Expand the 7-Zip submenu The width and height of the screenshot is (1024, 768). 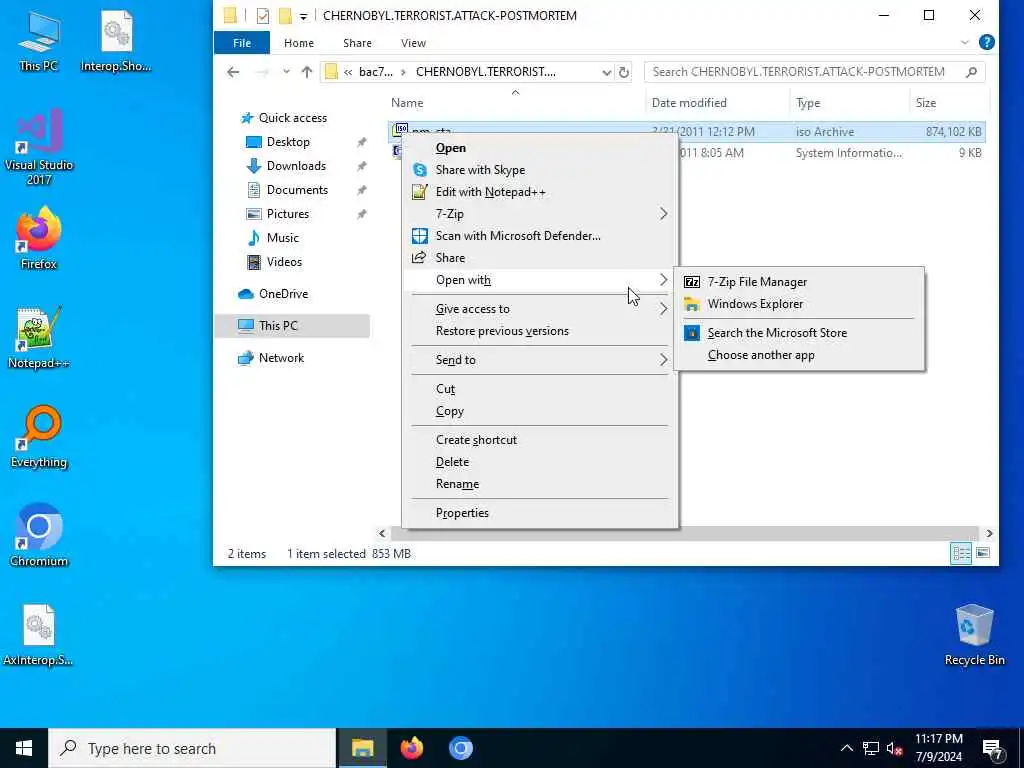click(x=540, y=214)
